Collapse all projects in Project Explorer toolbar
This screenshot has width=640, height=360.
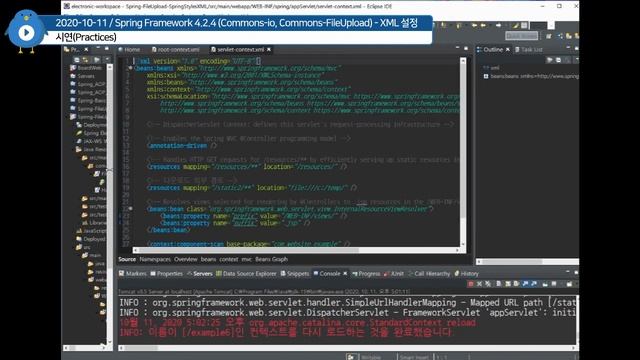point(77,60)
